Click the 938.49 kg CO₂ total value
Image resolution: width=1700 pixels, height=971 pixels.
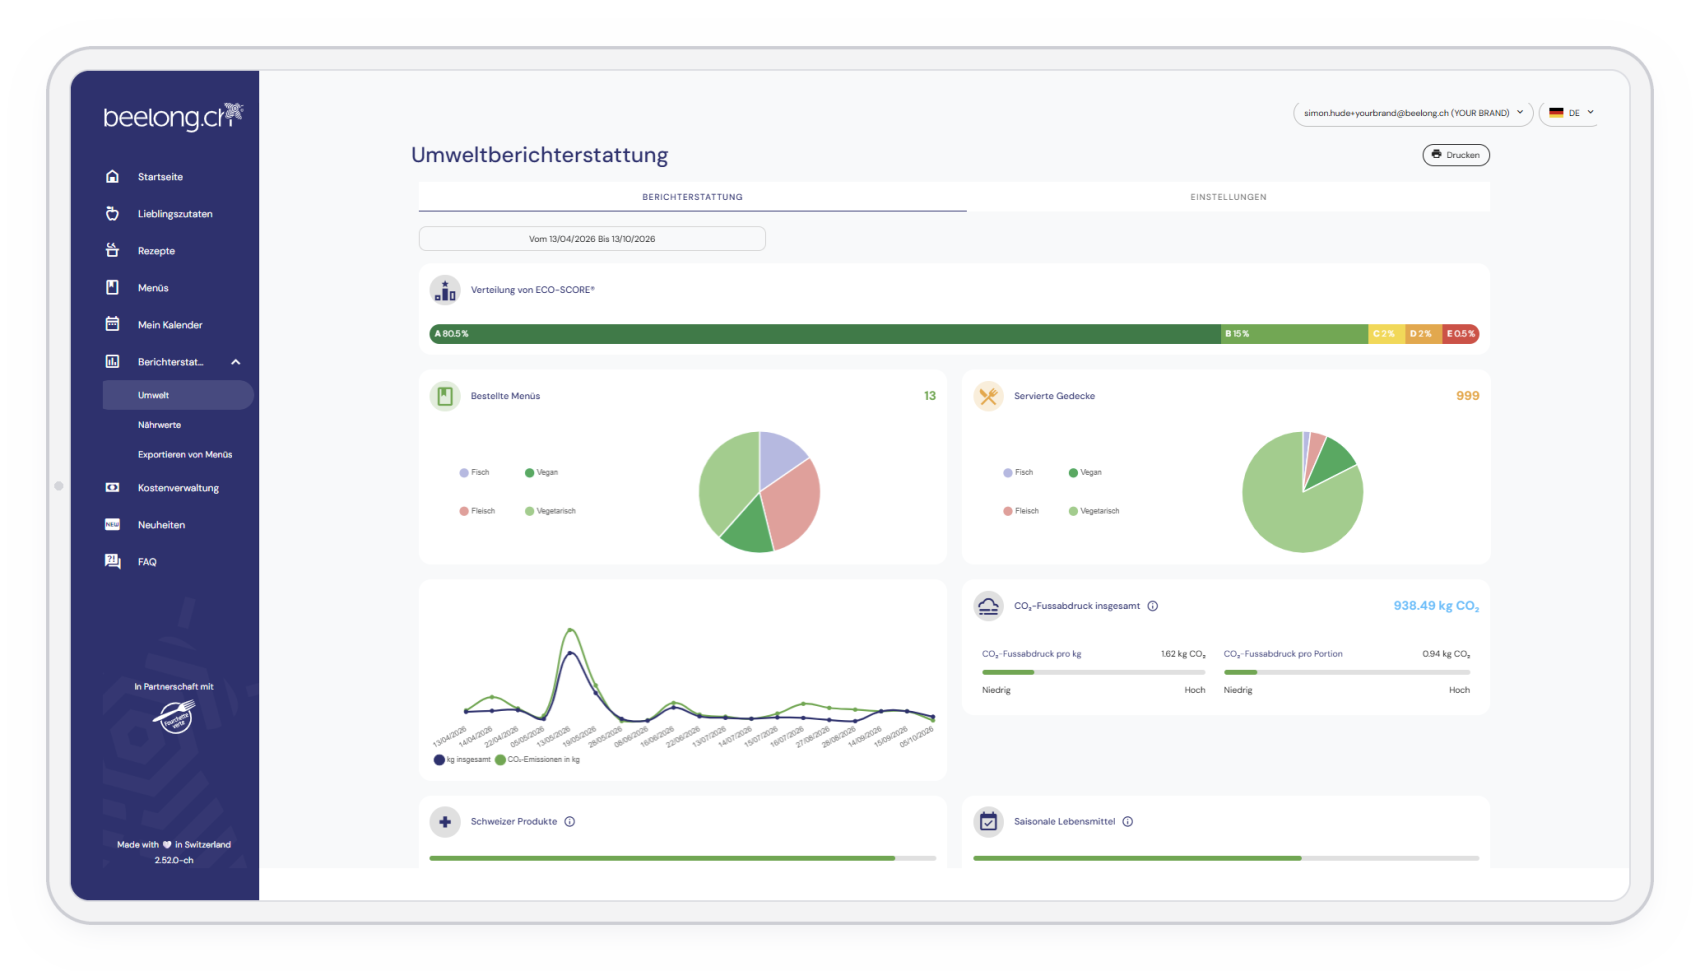pyautogui.click(x=1436, y=606)
